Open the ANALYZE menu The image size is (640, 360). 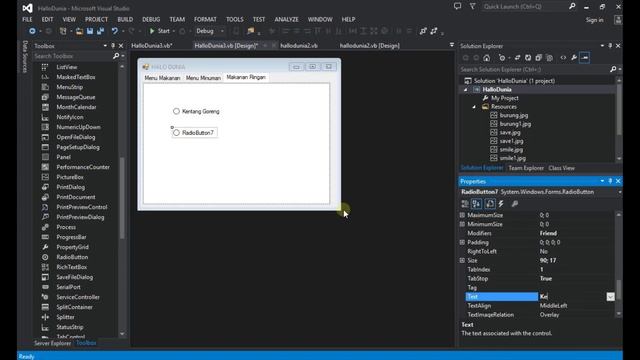pos(286,19)
